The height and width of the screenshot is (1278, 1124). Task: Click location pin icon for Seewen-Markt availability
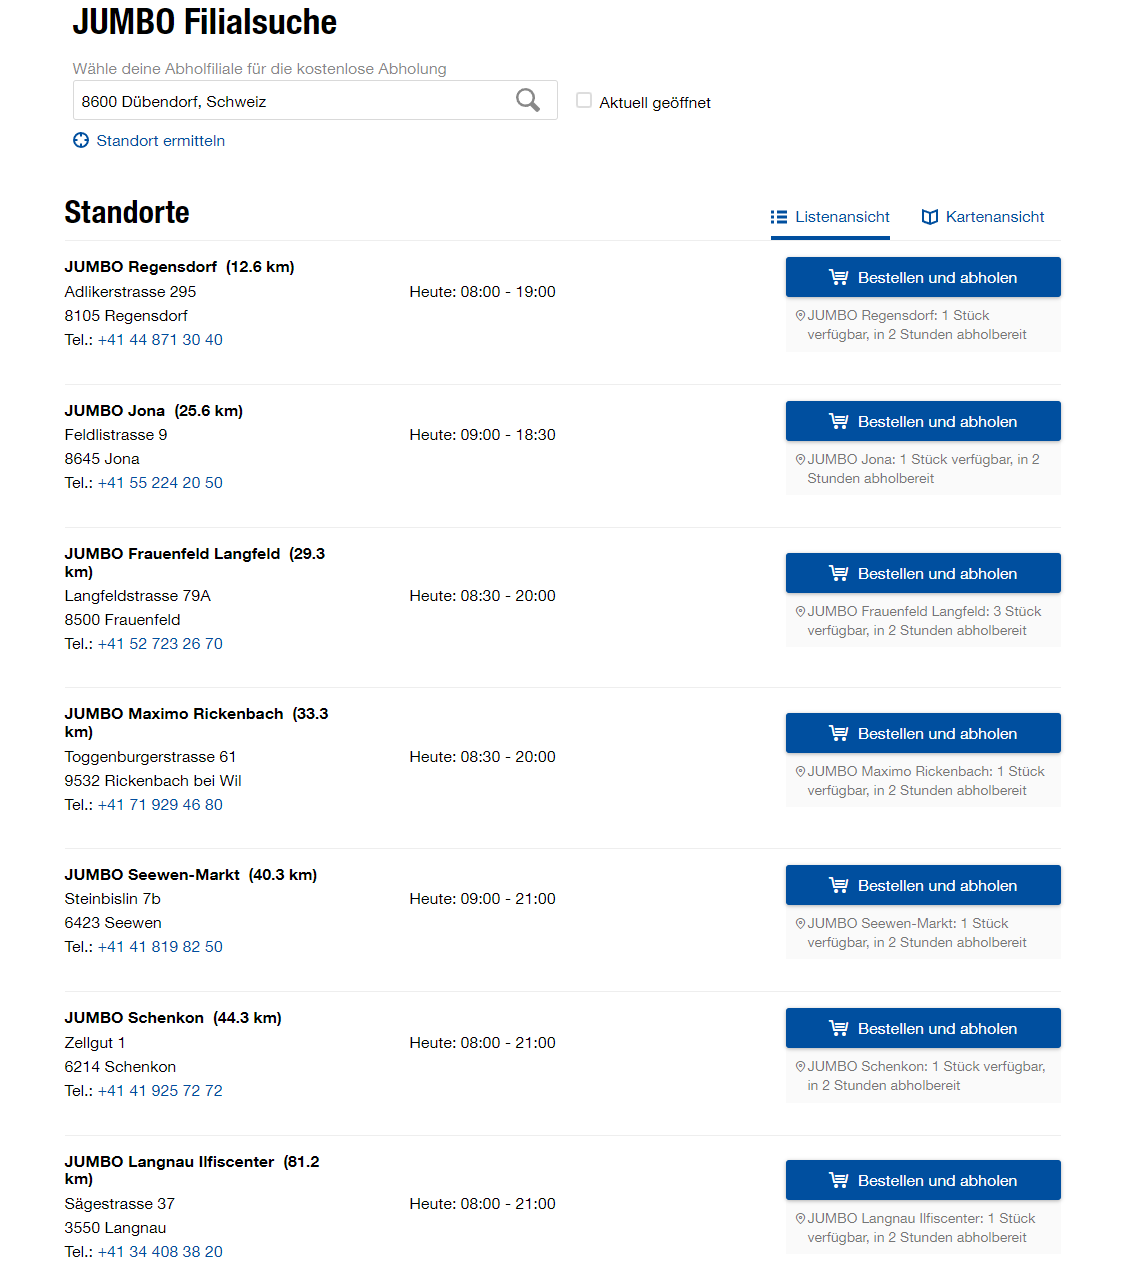[x=800, y=923]
